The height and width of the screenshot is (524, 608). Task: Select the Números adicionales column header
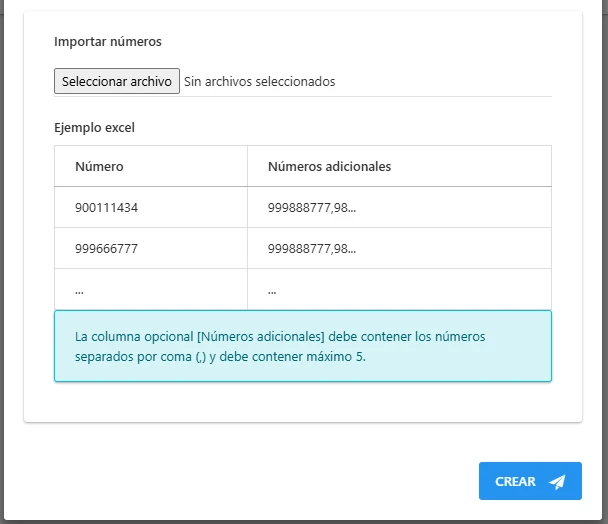coord(399,166)
